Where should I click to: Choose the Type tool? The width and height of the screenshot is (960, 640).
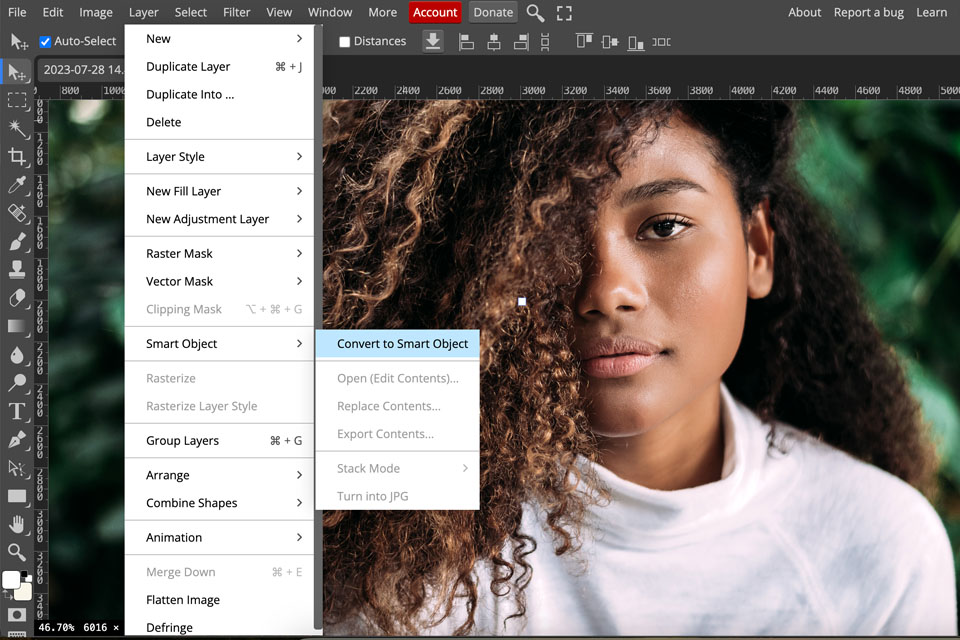tap(17, 411)
